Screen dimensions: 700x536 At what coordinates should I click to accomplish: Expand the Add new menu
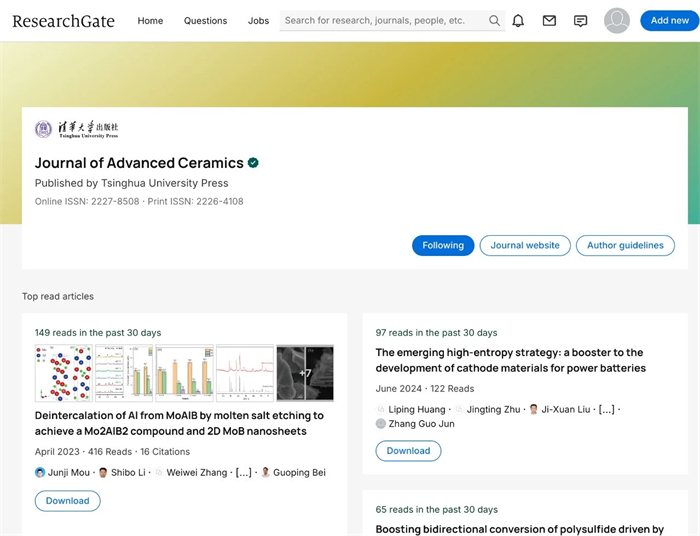coord(669,20)
